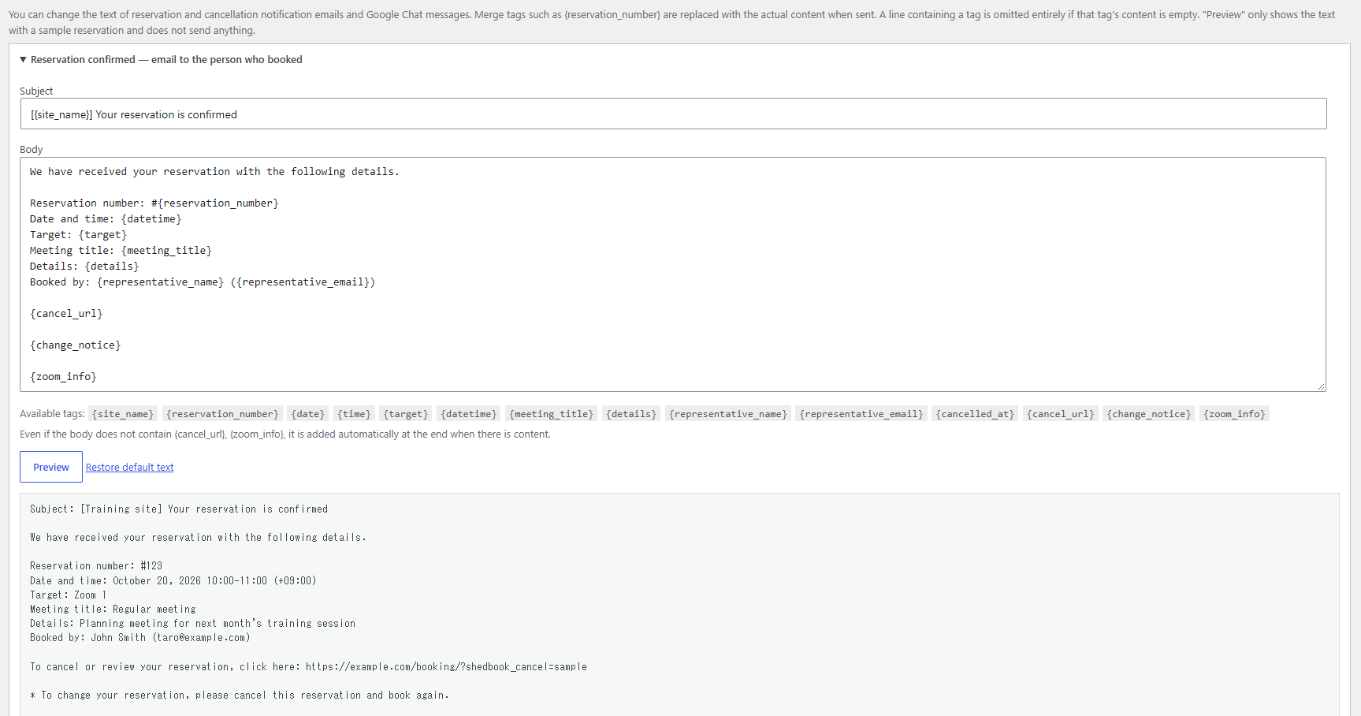
Task: Click preview line 'Reservation number: #123'
Action: pyautogui.click(x=96, y=566)
